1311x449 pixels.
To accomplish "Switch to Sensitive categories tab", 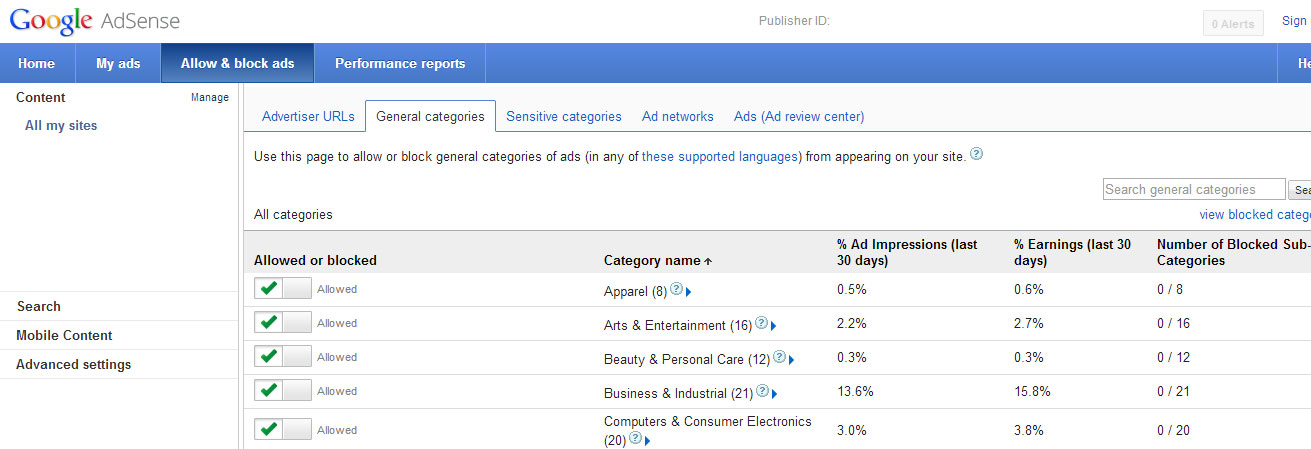I will click(x=564, y=117).
